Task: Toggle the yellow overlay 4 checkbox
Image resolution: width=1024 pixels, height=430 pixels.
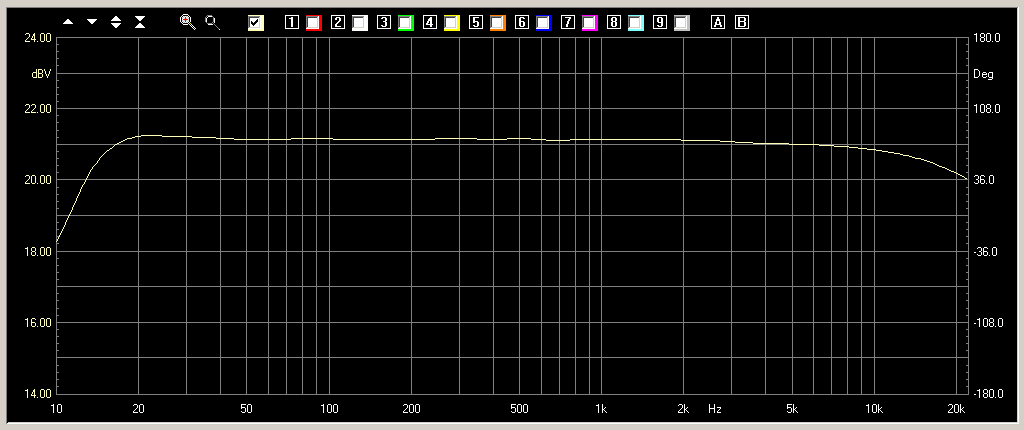Action: (x=452, y=23)
